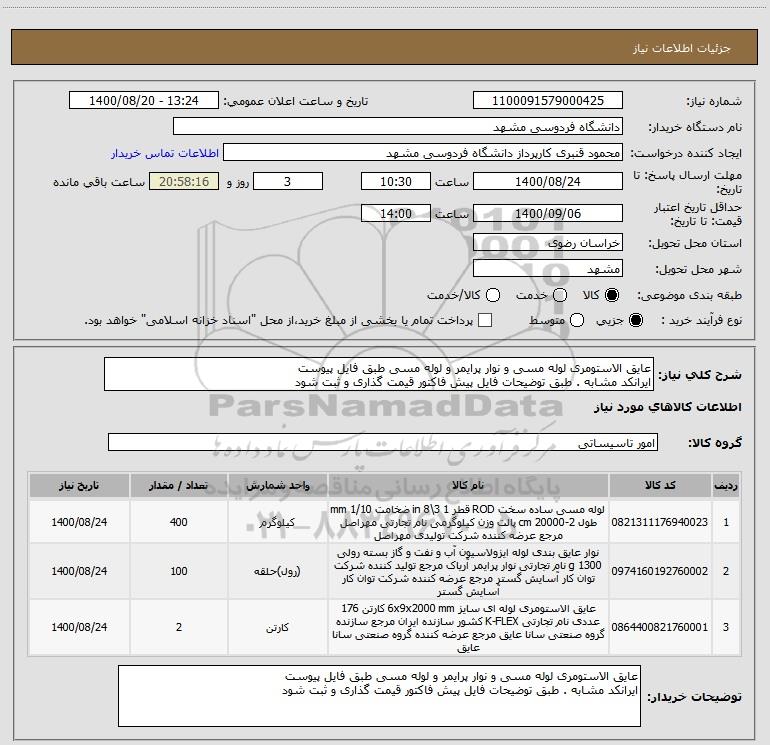Screen dimensions: 770x745
Task: Click the need number field 1100091579000425
Action: pos(548,101)
